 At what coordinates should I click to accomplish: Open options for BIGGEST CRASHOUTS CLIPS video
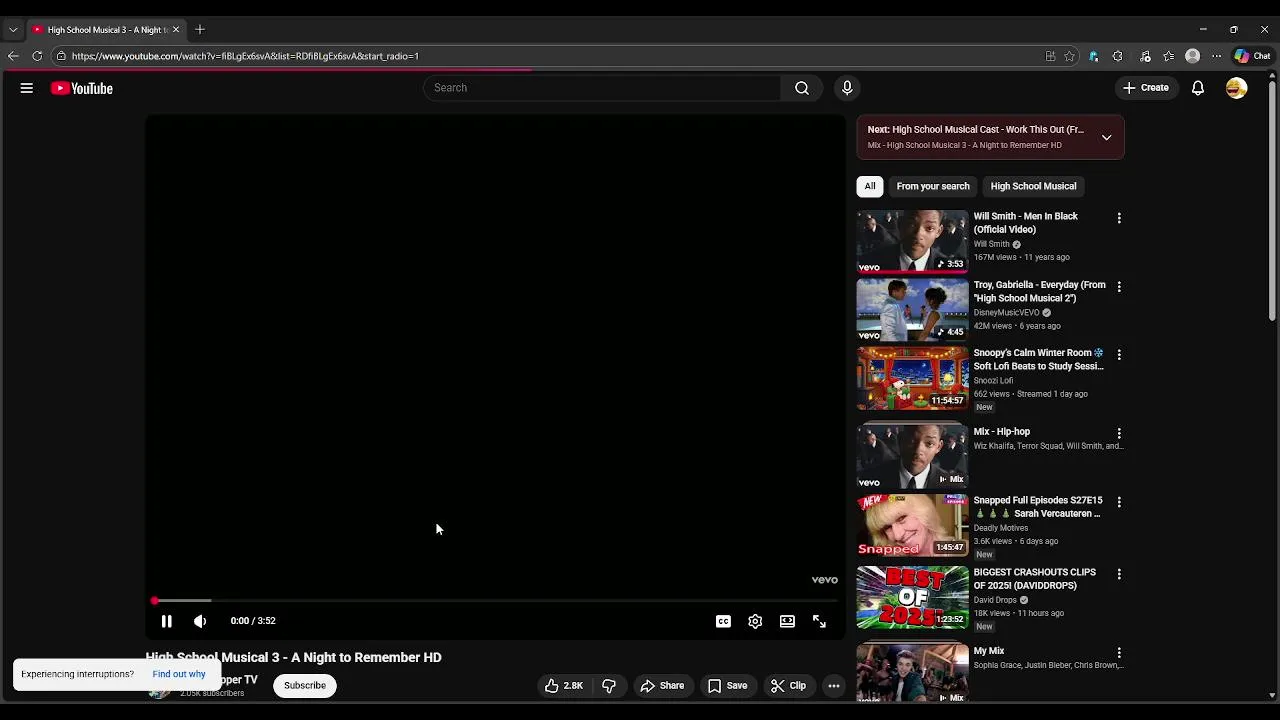tap(1119, 575)
